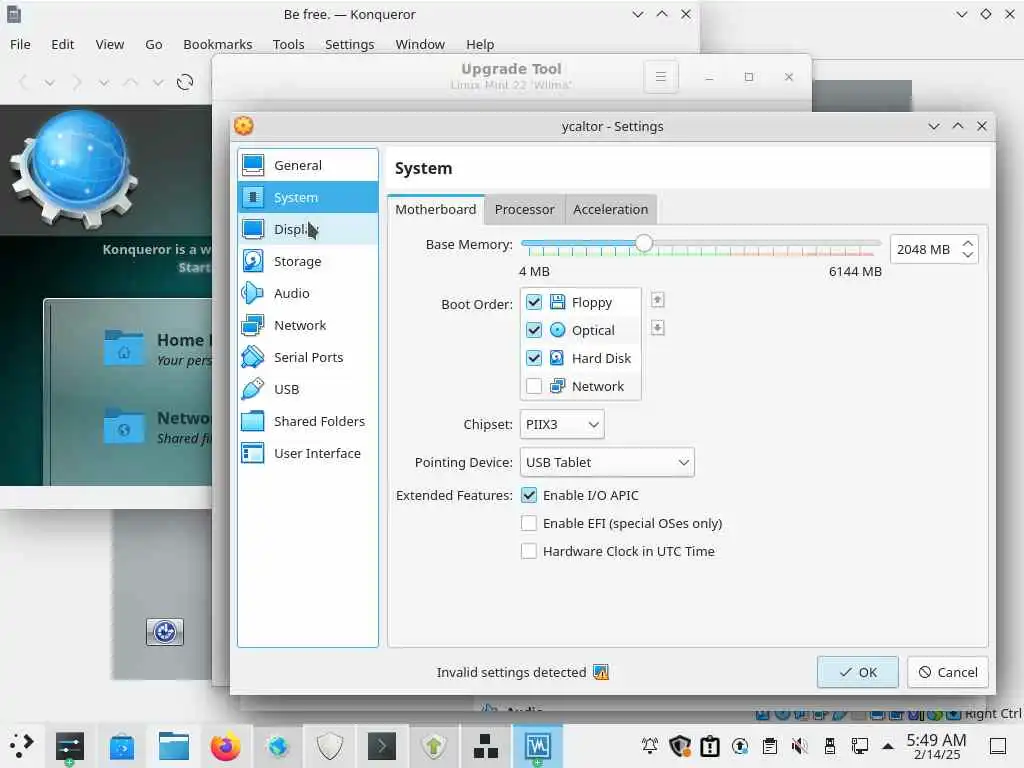Uncheck the Floppy boot device
The width and height of the screenshot is (1024, 768).
(534, 302)
